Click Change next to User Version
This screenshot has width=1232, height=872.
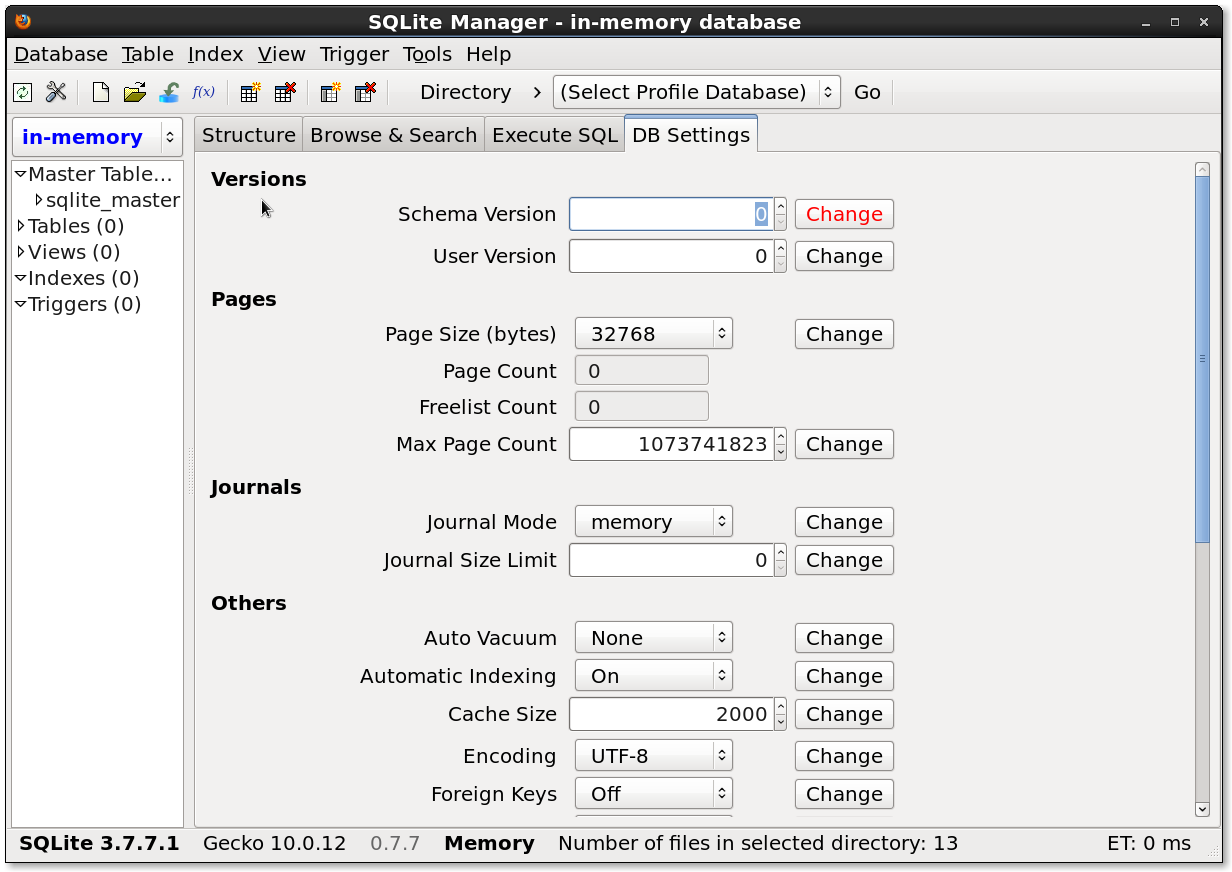844,256
